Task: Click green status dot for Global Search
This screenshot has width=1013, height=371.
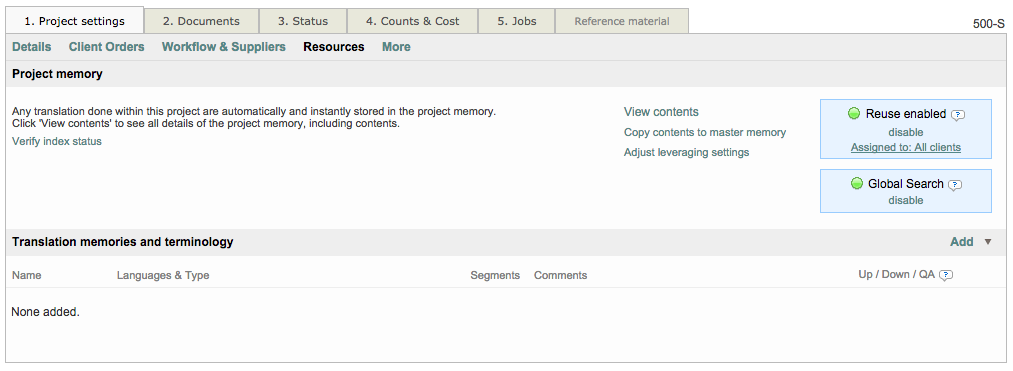Action: click(x=857, y=184)
